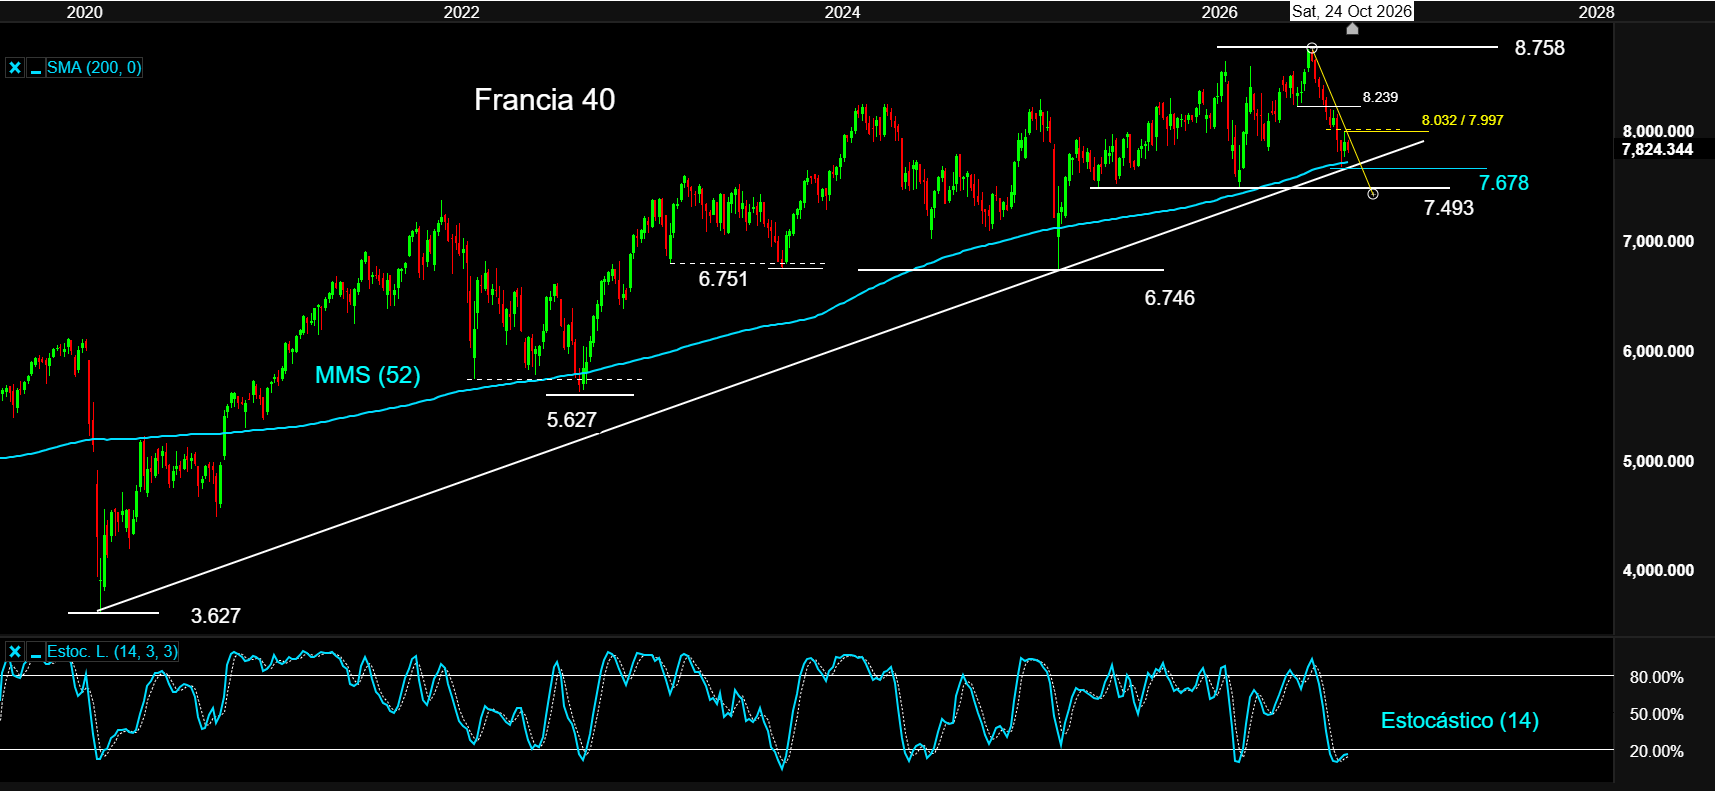This screenshot has width=1715, height=791.
Task: Open Estoc. L. (14, 3, 3) settings
Action: 112,652
